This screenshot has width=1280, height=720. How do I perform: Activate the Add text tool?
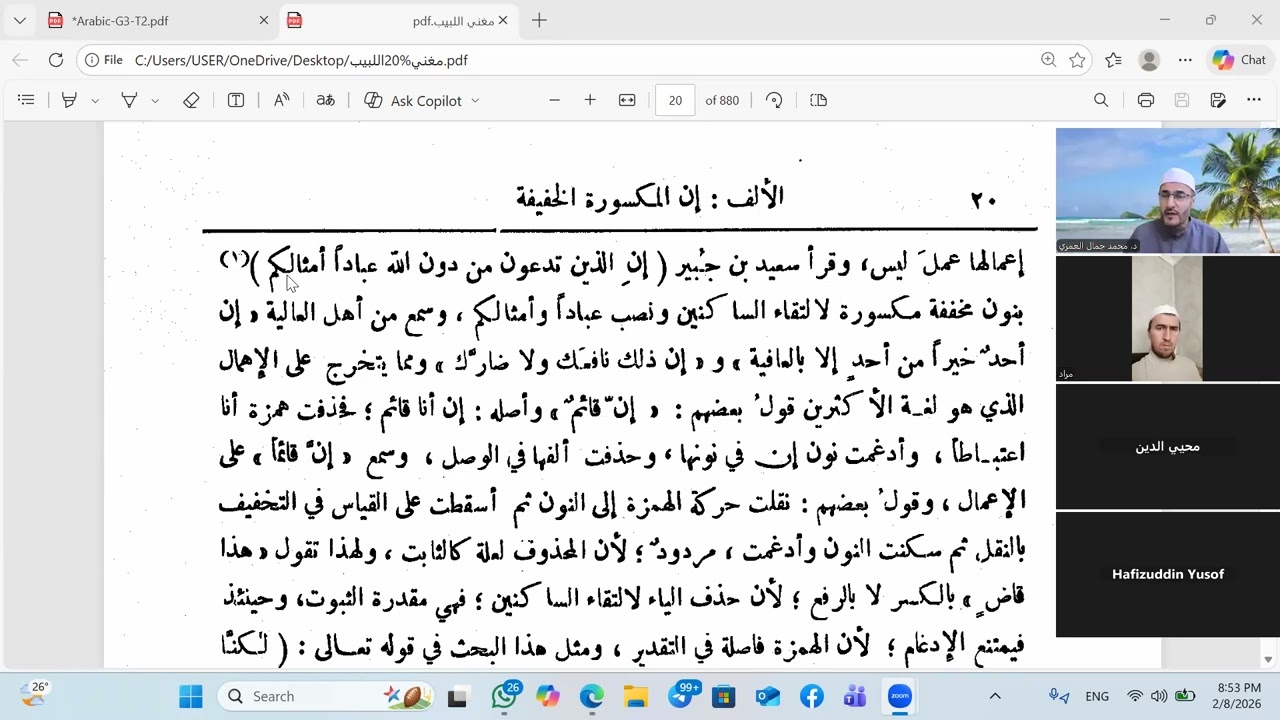[x=236, y=100]
